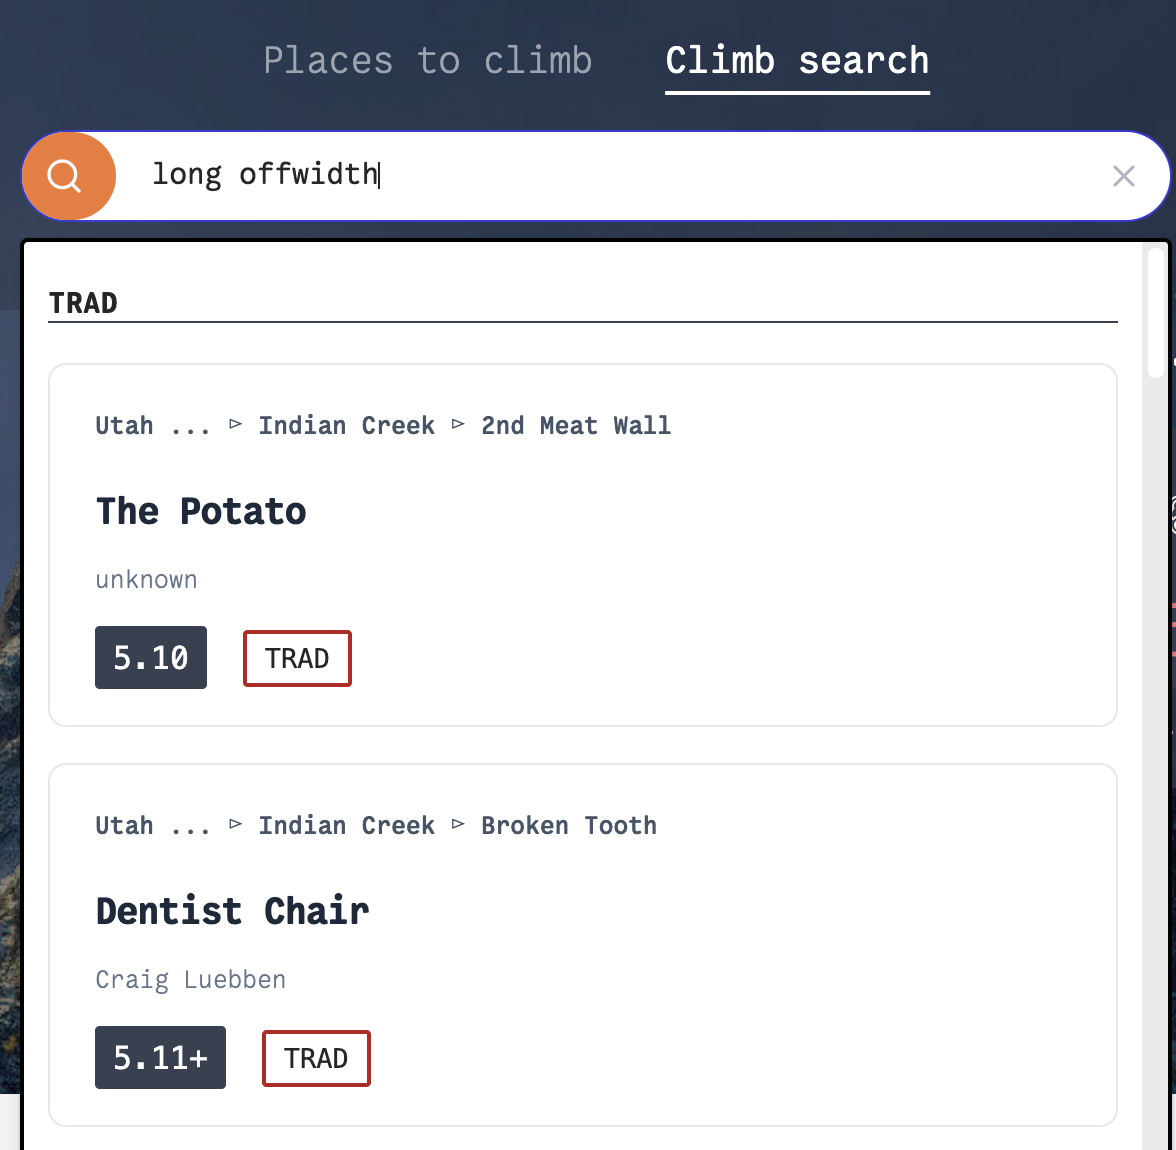Click the Indian Creek breadcrumb link

346,424
